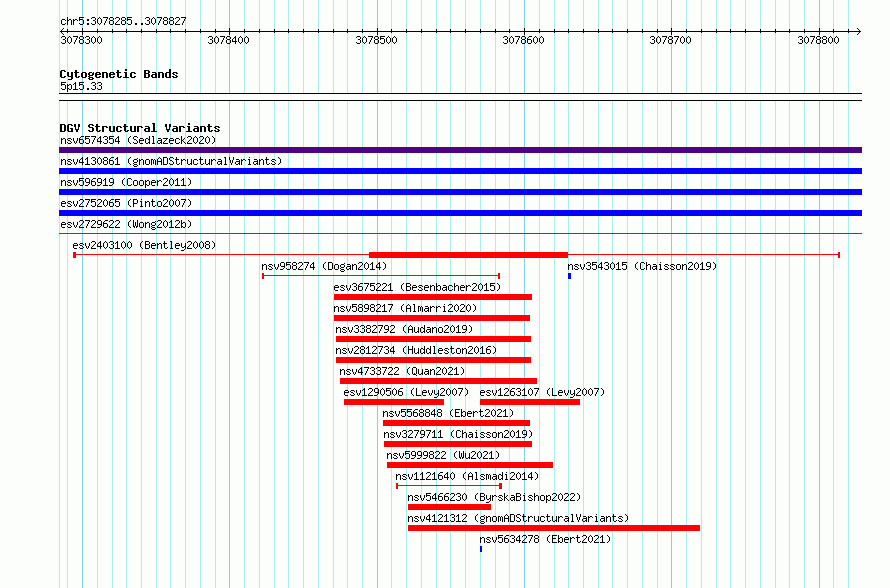Image resolution: width=890 pixels, height=588 pixels.
Task: Open the nsv5568848 (Ebert2021) label
Action: tap(448, 413)
